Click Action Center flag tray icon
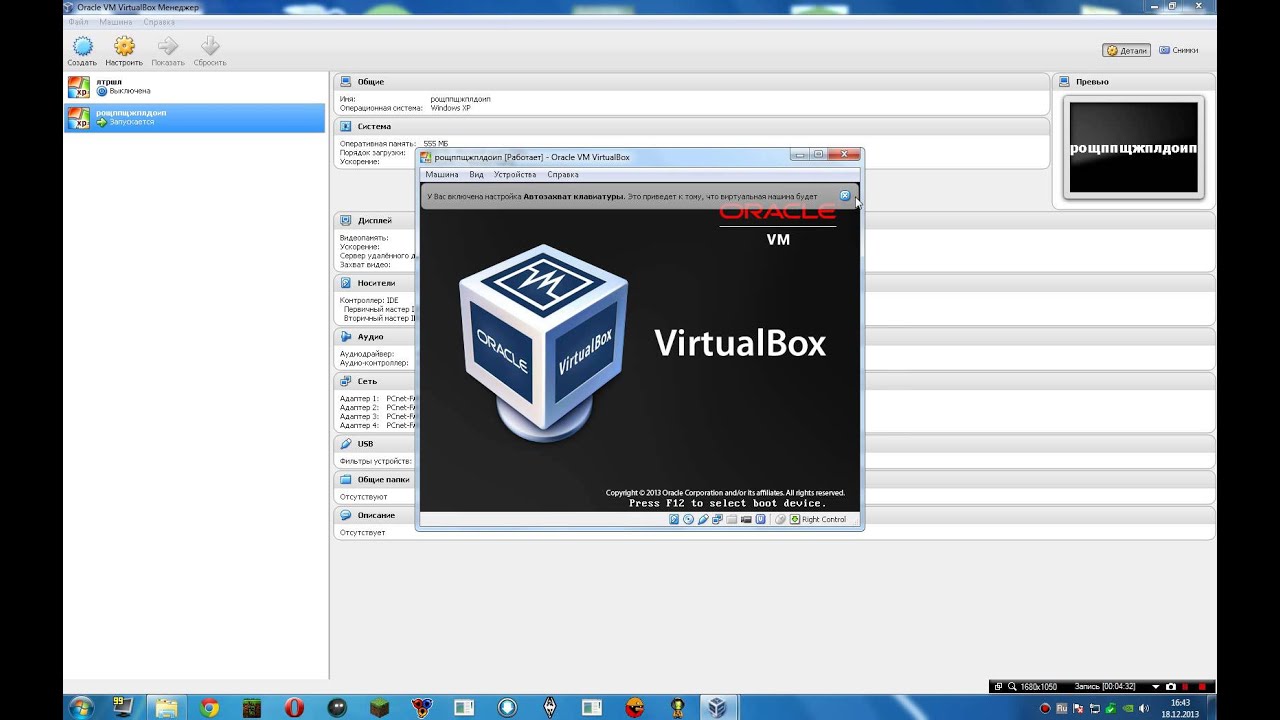This screenshot has width=1280, height=720. coord(1078,709)
